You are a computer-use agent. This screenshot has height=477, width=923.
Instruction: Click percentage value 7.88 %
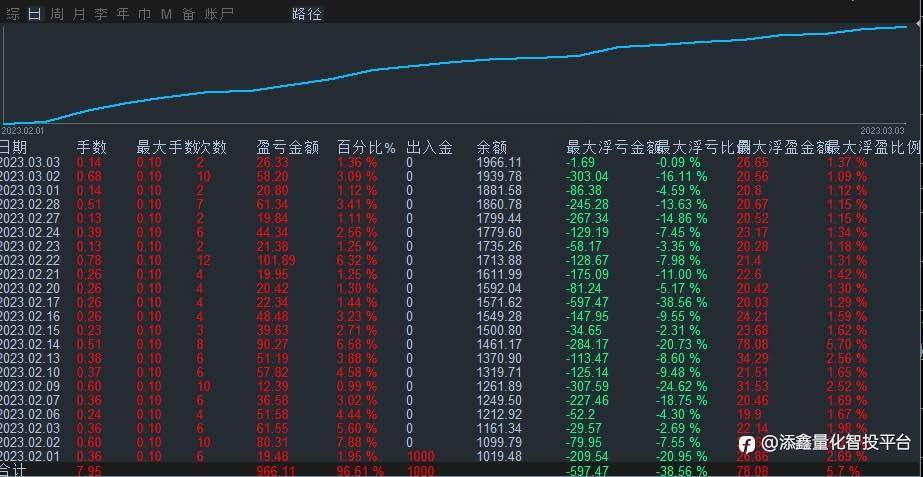[x=357, y=442]
